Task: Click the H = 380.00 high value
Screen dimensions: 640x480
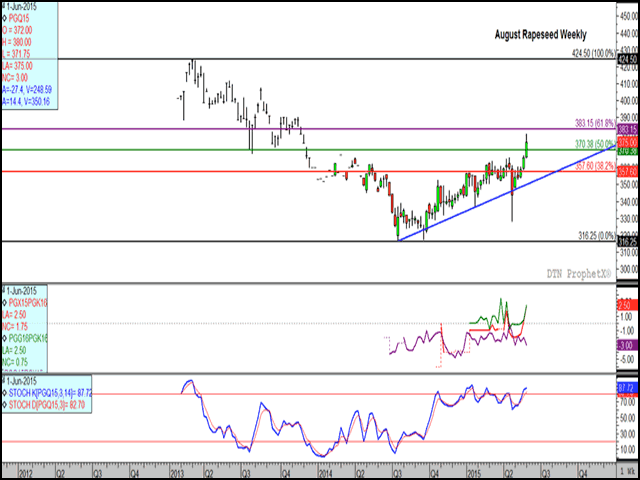Action: click(17, 42)
